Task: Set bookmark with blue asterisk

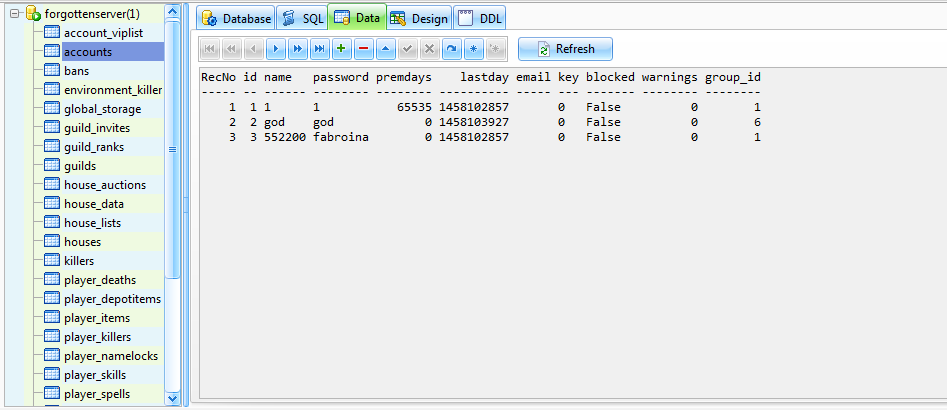Action: [474, 49]
